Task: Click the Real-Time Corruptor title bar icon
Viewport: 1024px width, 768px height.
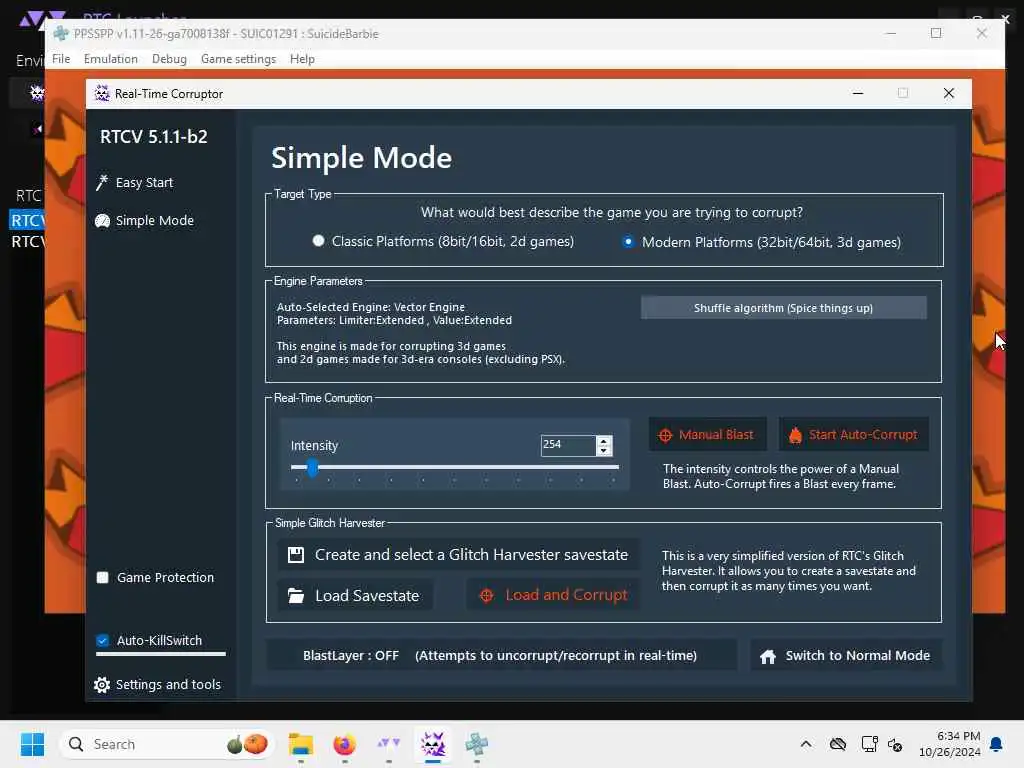Action: [103, 93]
